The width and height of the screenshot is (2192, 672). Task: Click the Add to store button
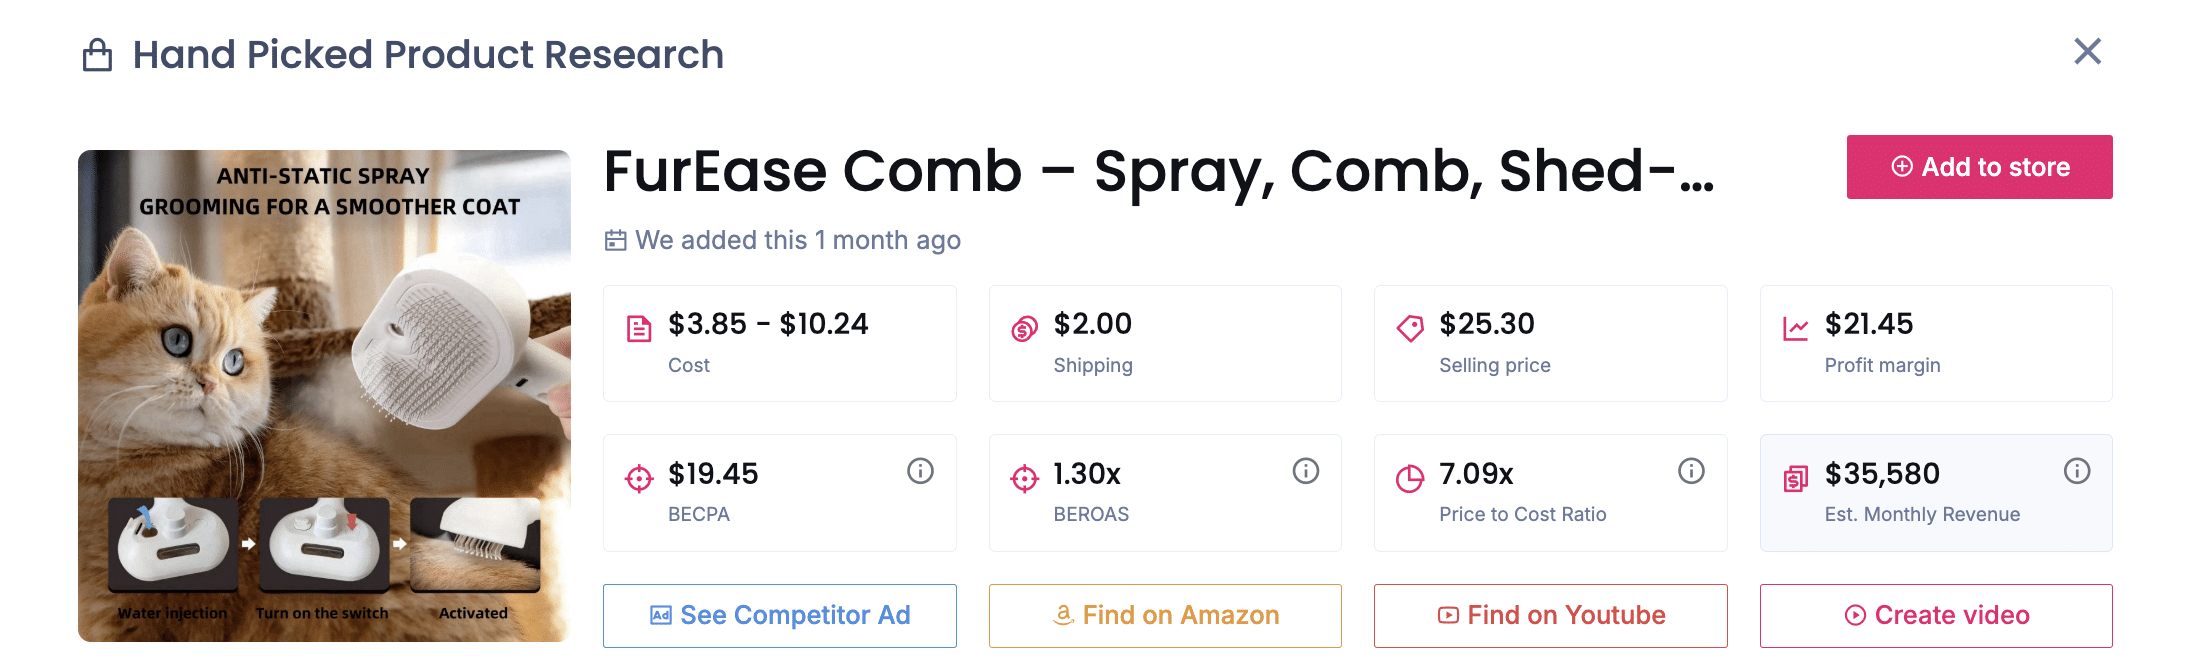1979,167
